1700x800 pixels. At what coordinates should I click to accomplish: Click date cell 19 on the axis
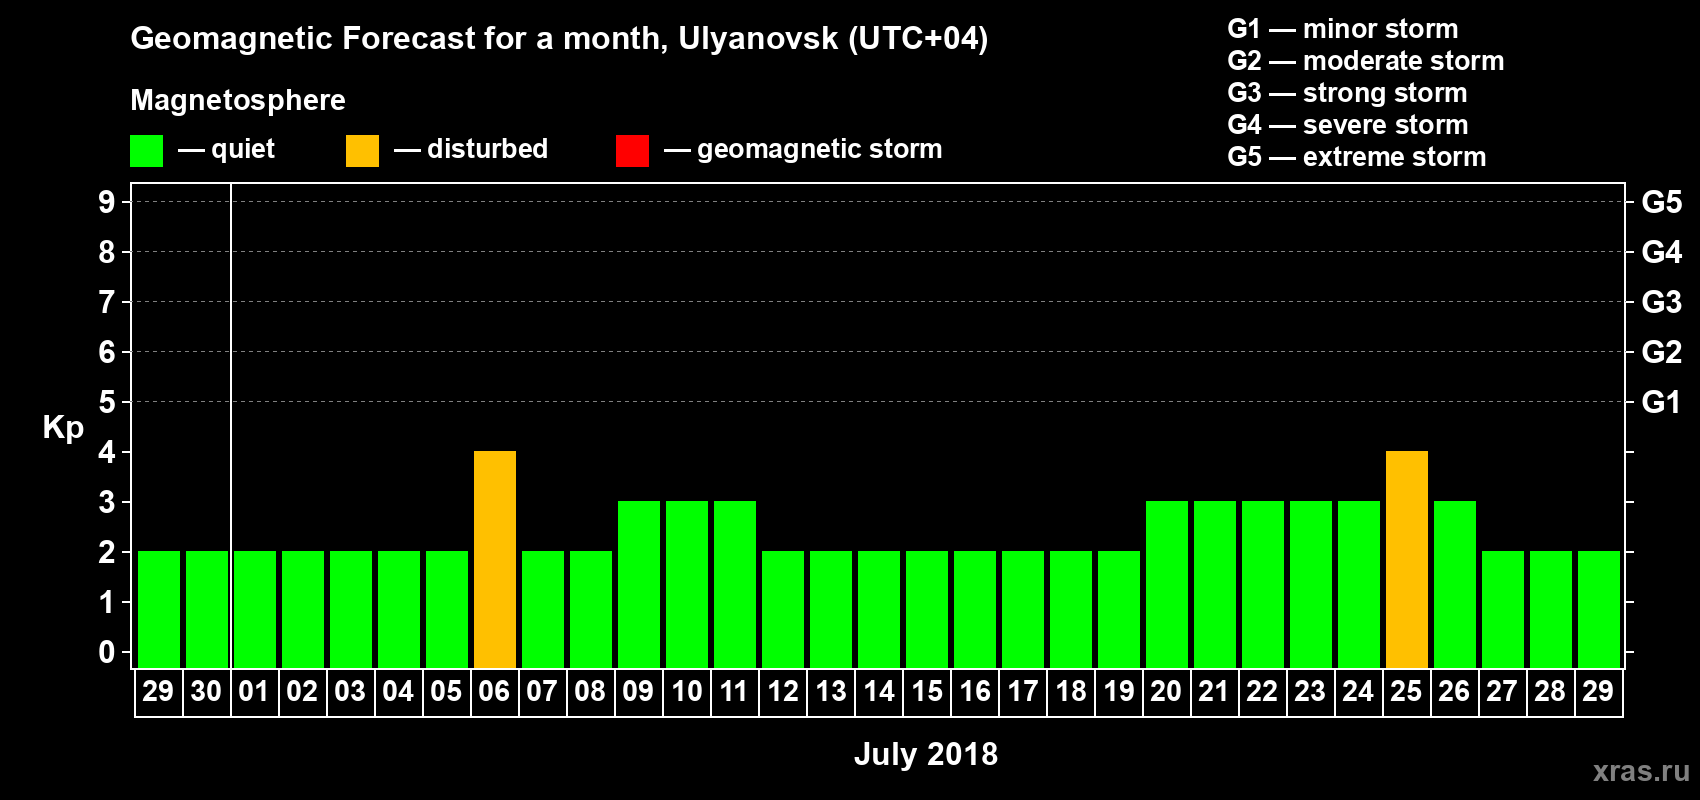1119,692
